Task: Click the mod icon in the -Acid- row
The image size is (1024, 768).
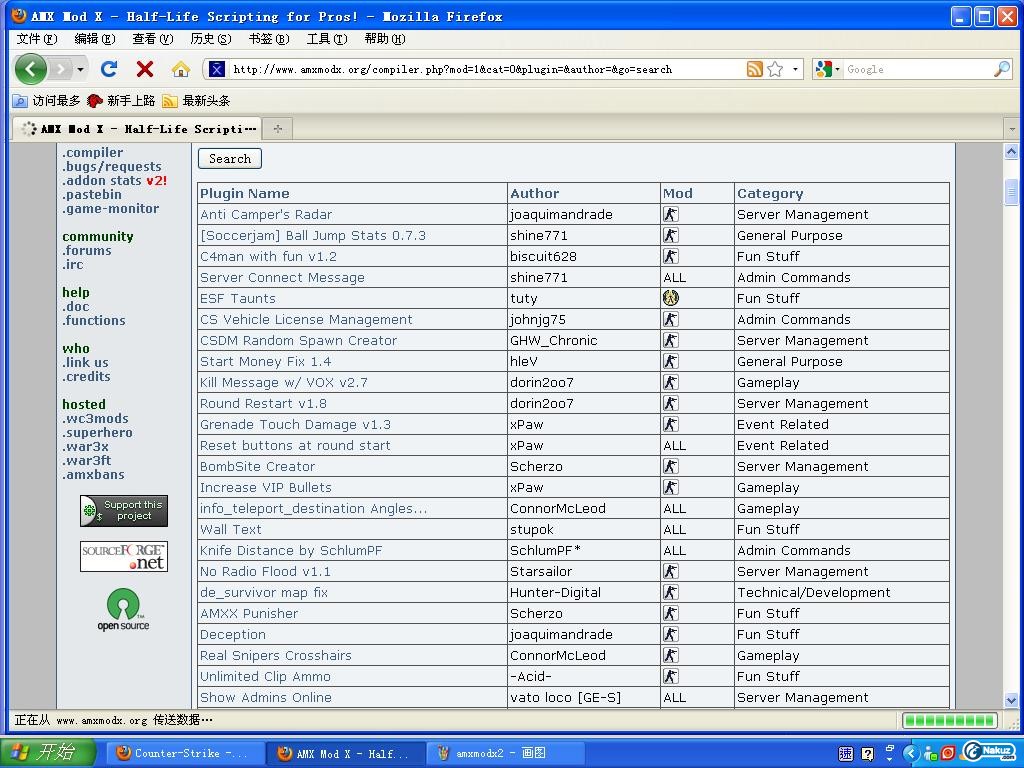Action: click(671, 676)
